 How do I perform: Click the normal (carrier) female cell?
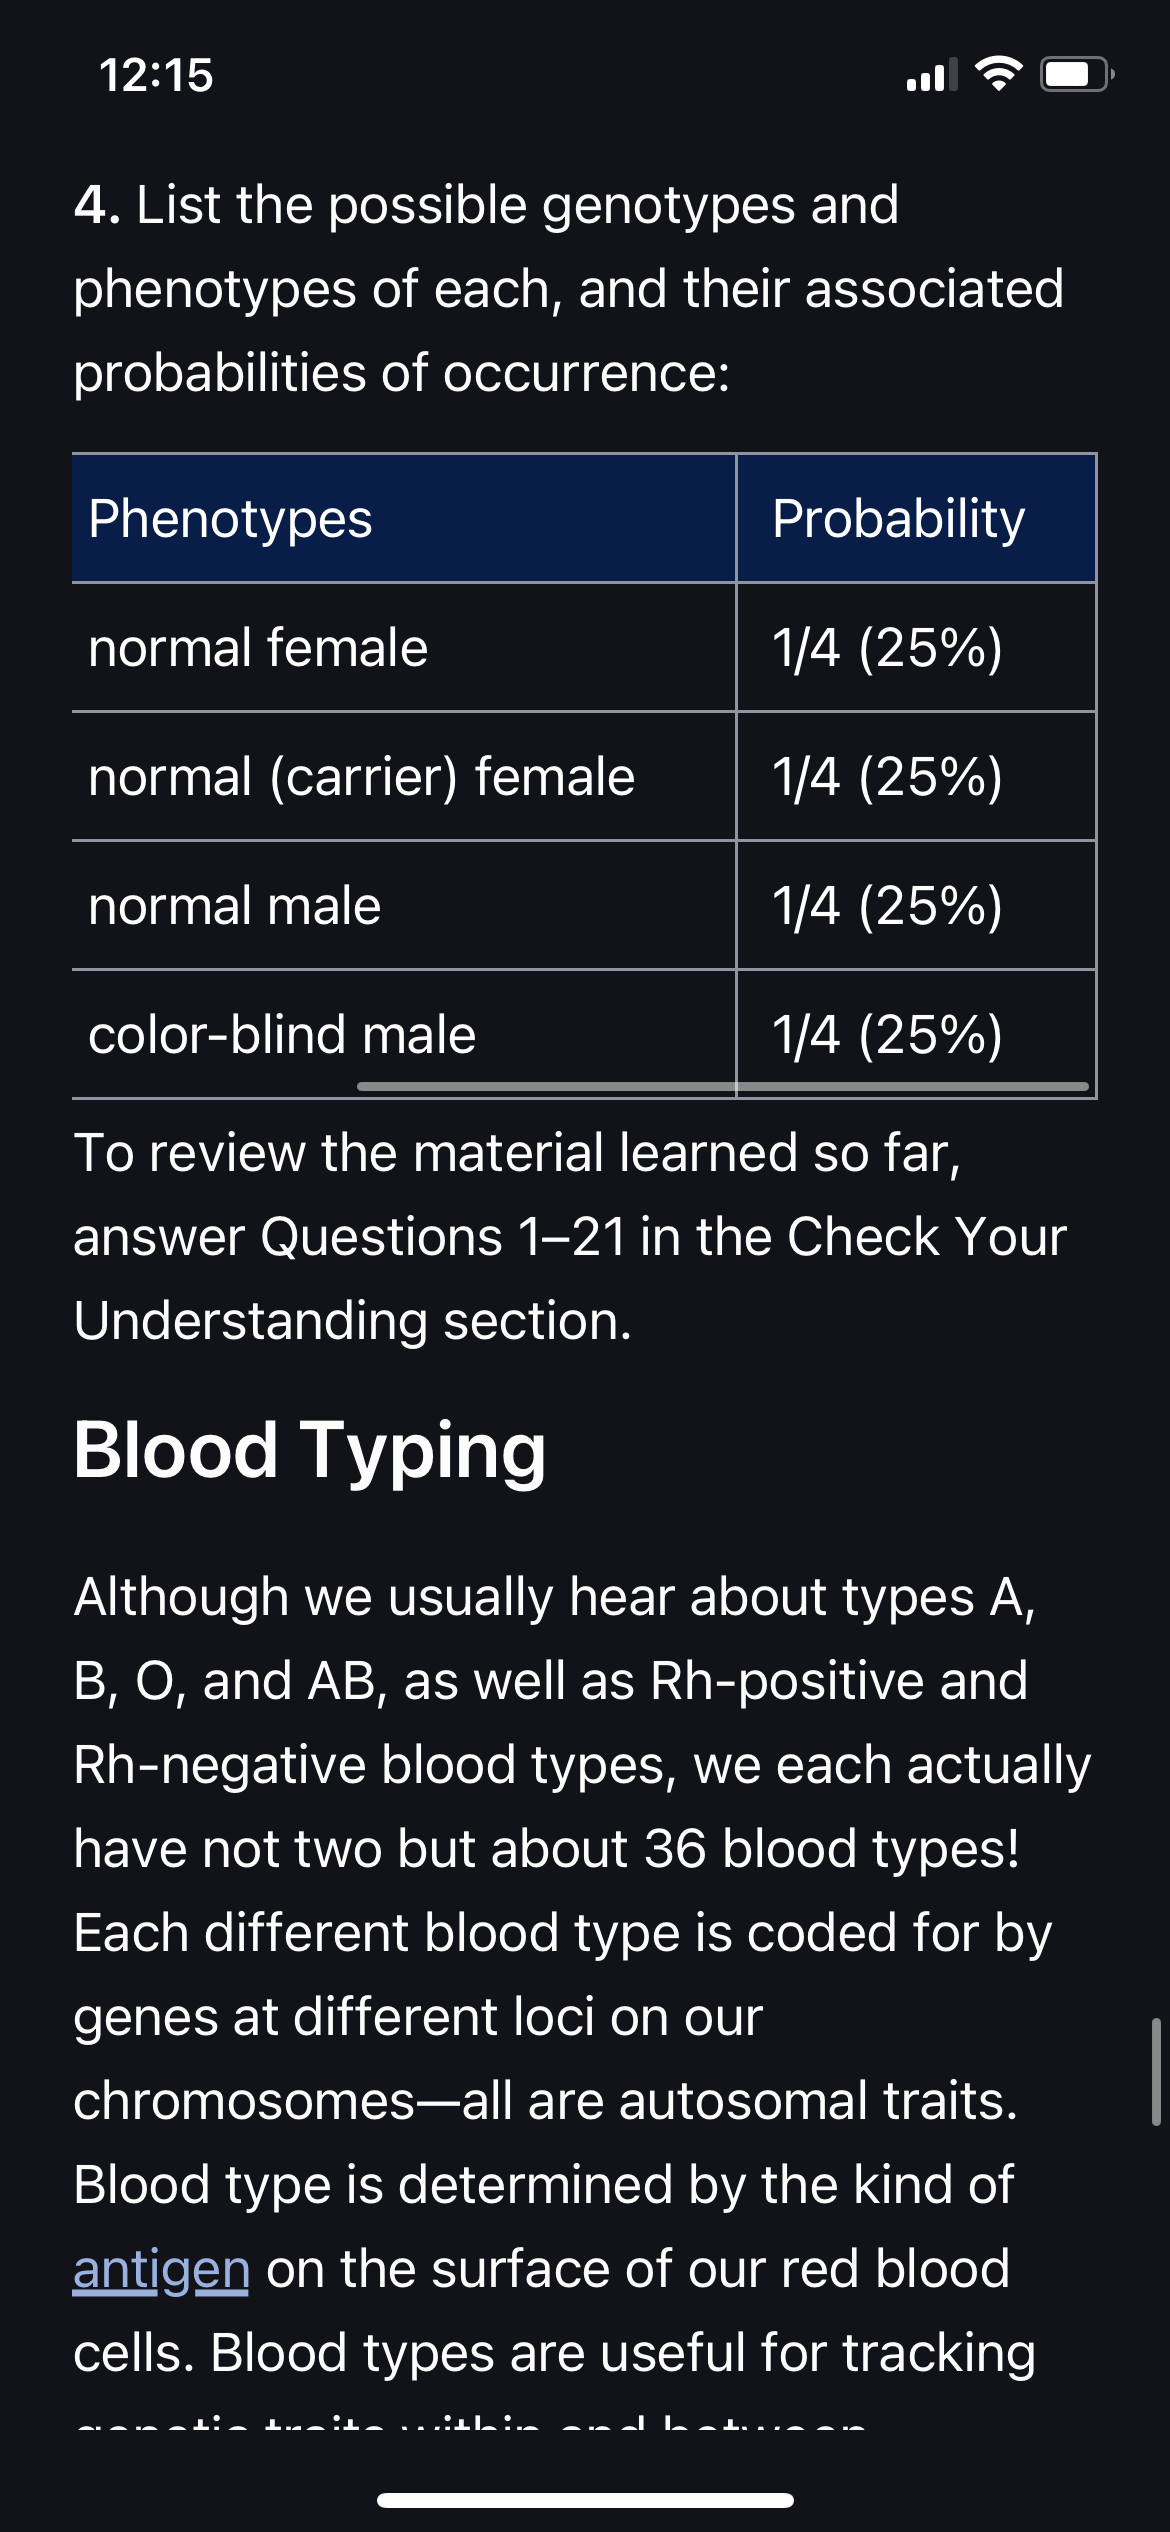click(x=404, y=776)
